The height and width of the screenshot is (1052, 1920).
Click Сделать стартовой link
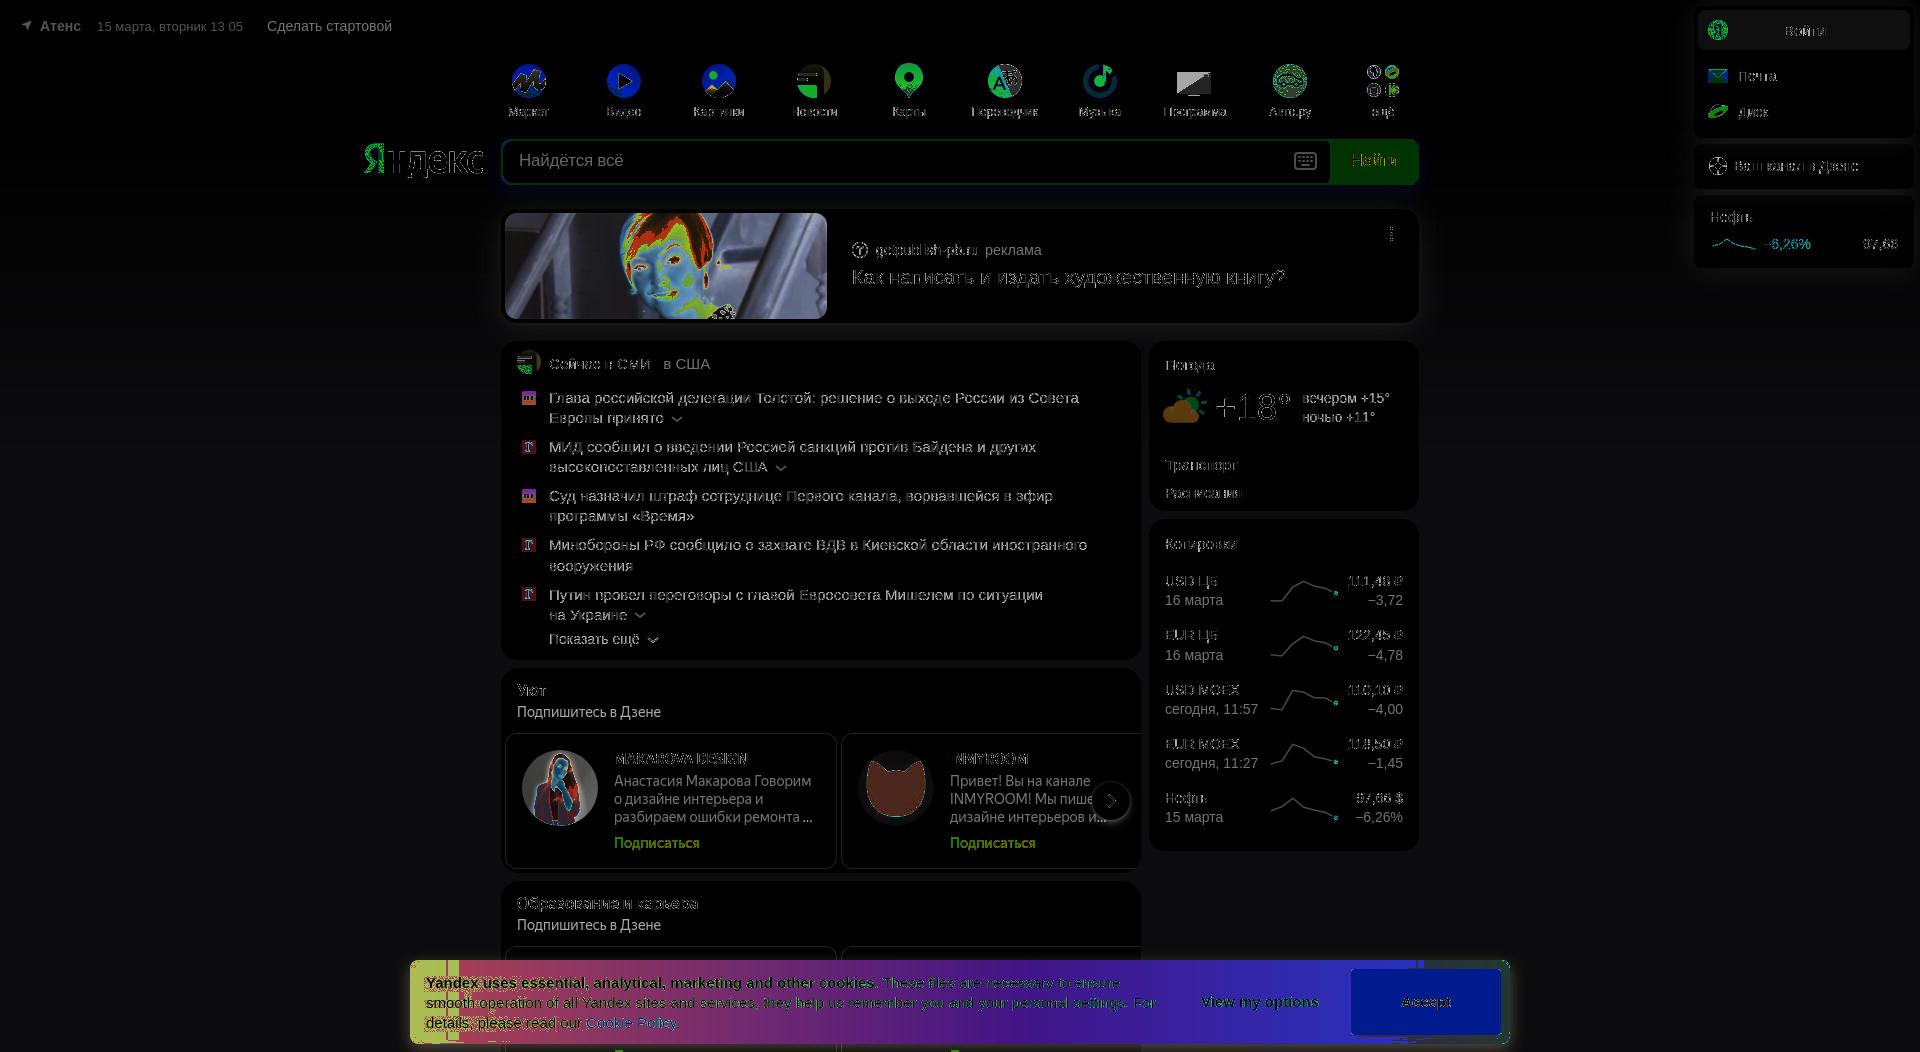329,26
